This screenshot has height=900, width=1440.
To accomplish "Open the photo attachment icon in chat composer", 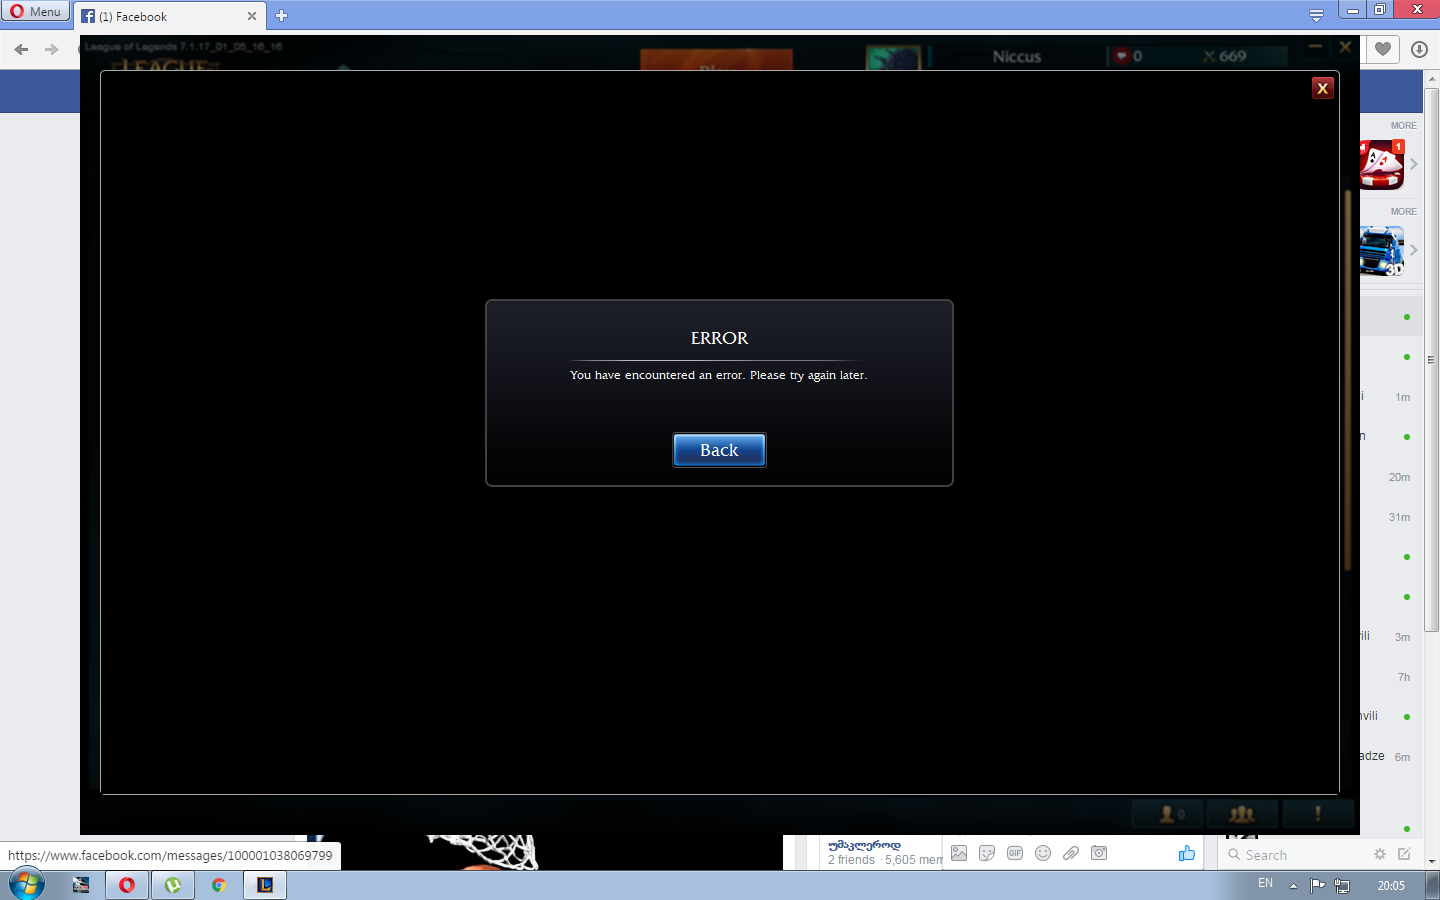I will (960, 853).
